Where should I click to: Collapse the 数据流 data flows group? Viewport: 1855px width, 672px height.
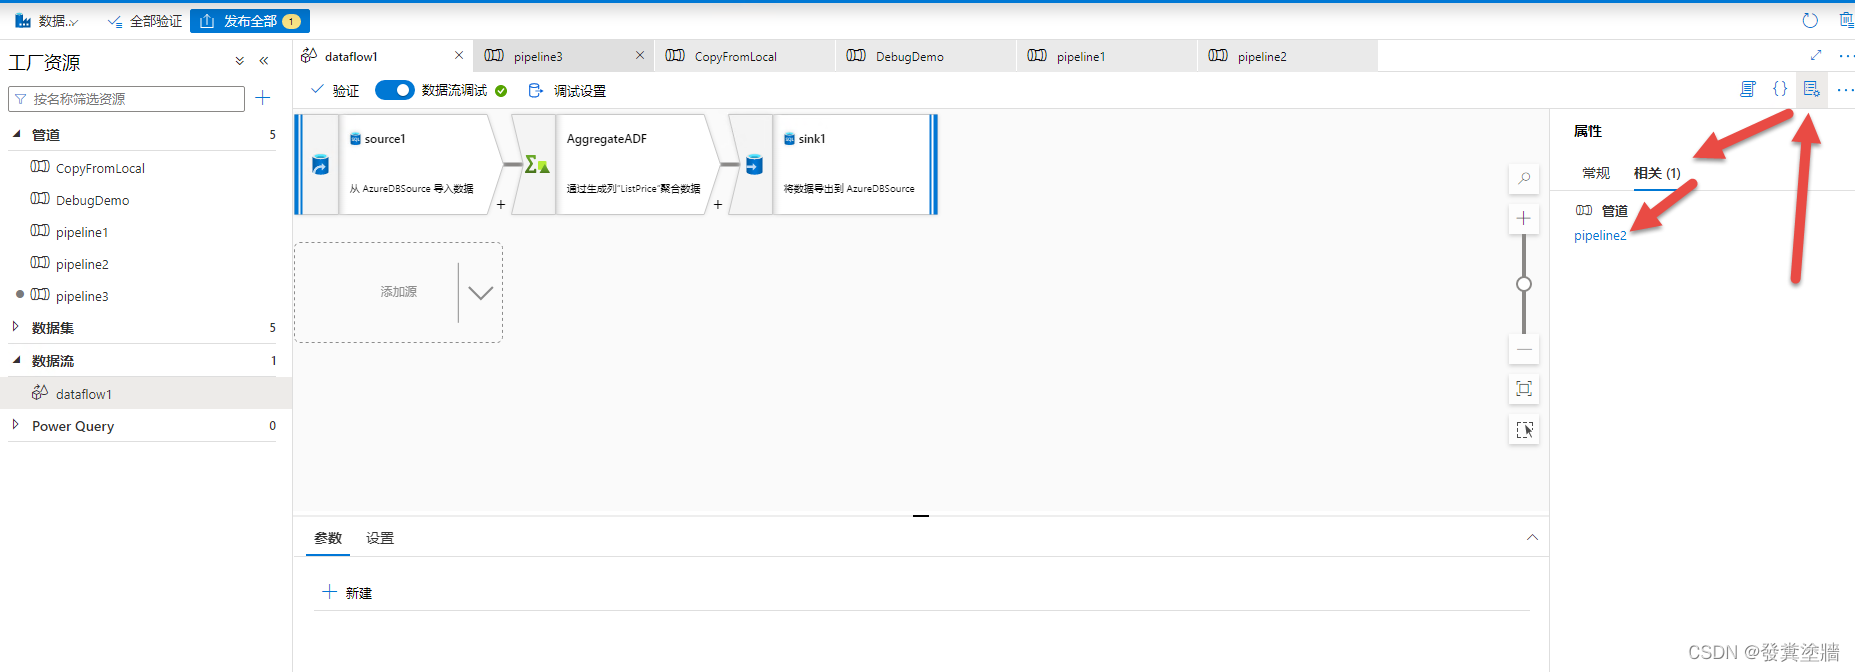coord(16,360)
